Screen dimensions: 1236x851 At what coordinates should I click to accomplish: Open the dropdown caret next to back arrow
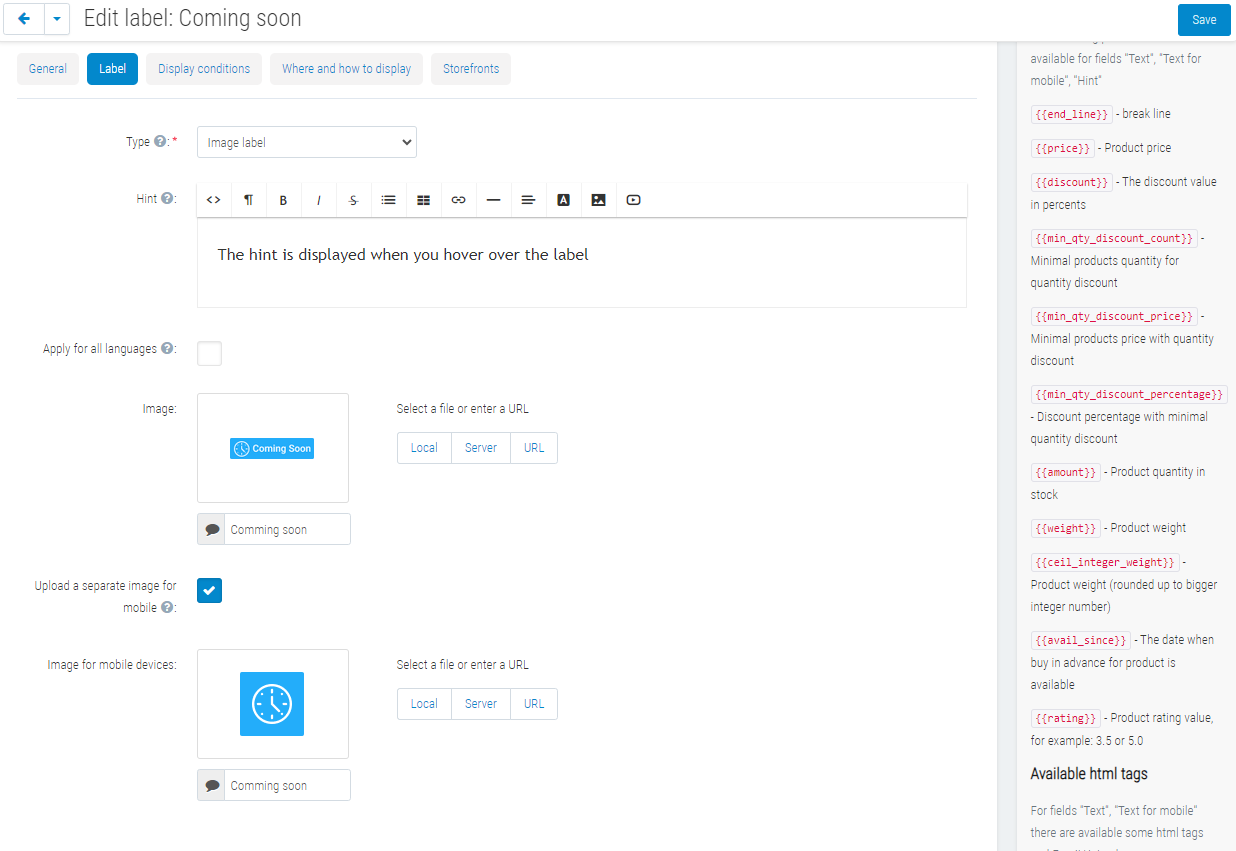(x=57, y=19)
